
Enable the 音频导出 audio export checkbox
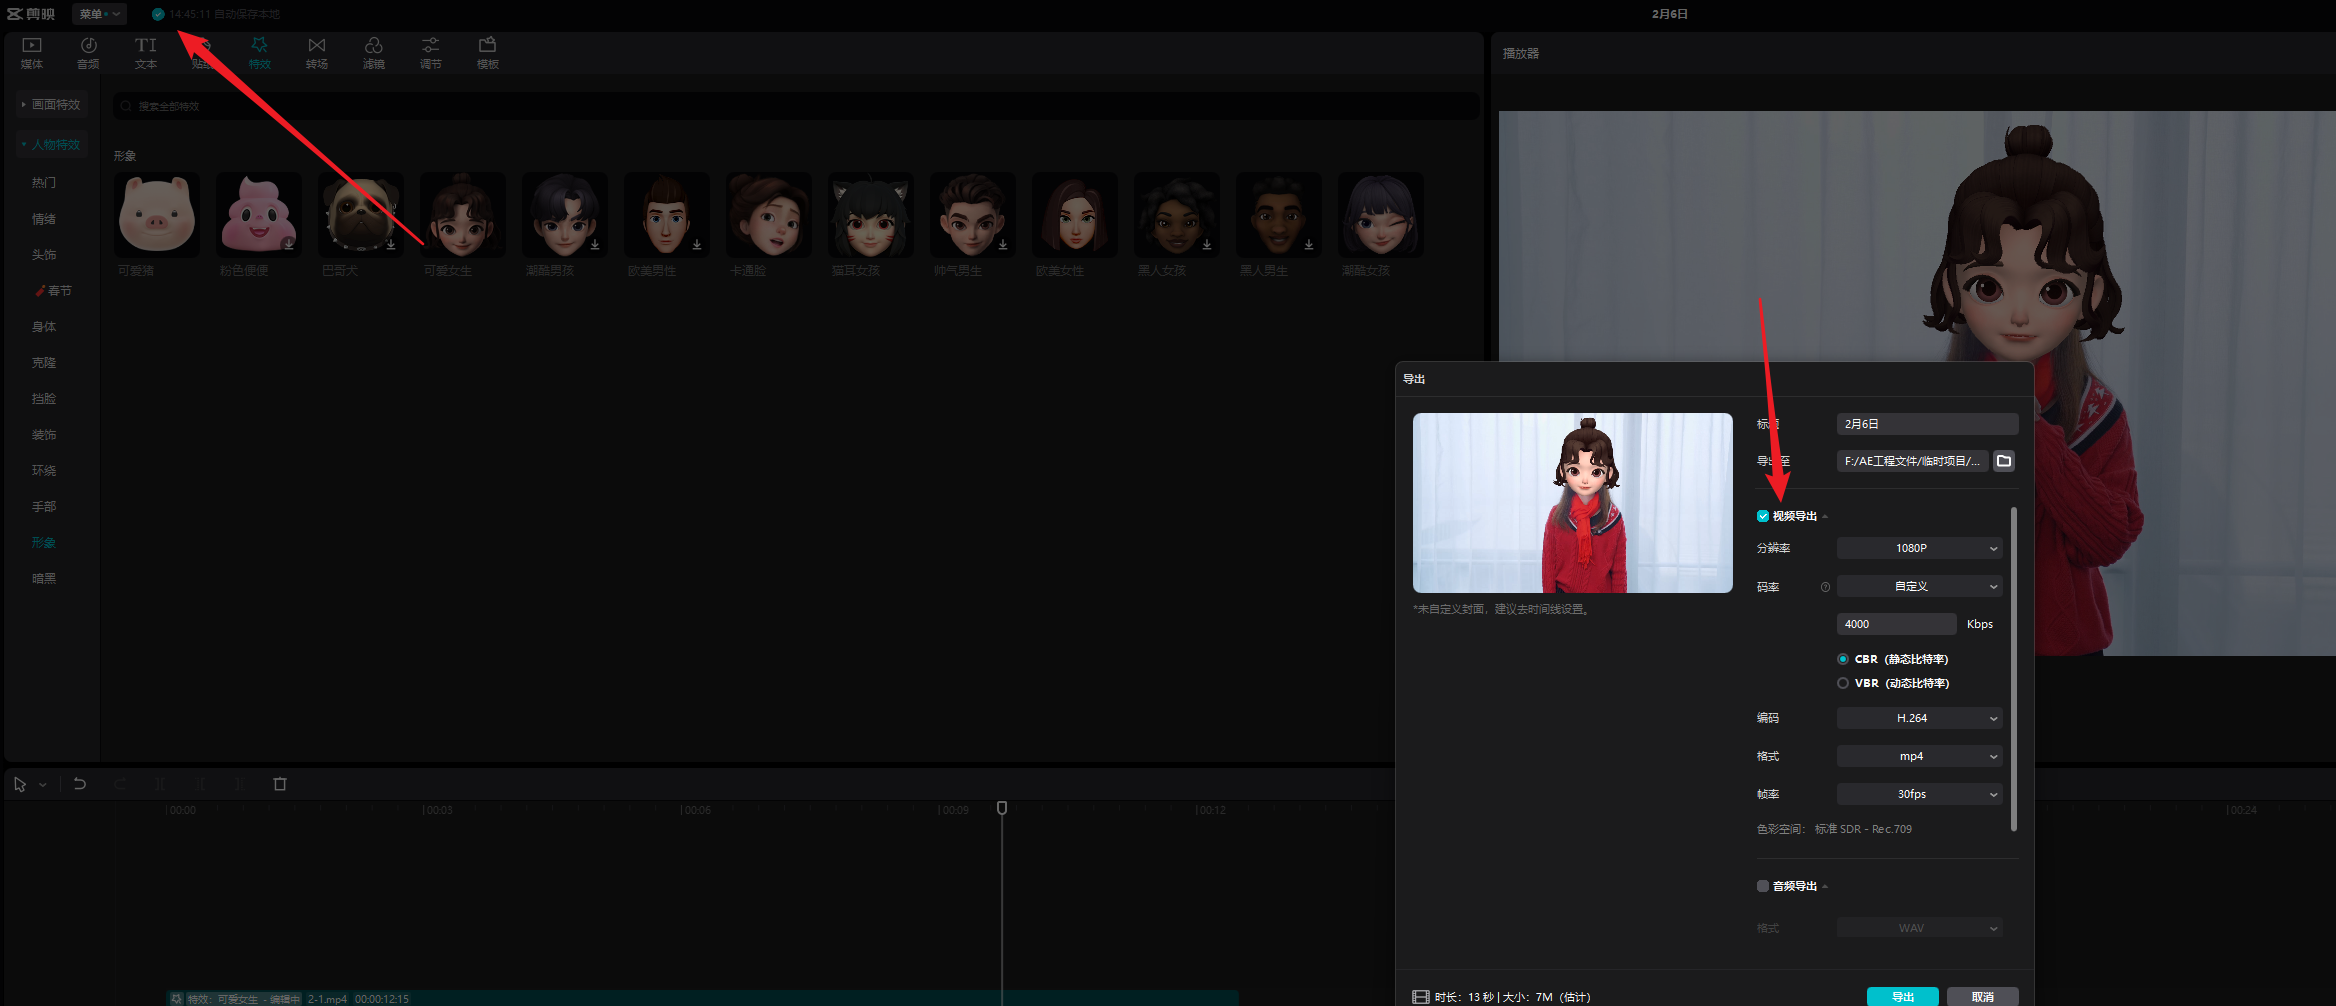1763,886
